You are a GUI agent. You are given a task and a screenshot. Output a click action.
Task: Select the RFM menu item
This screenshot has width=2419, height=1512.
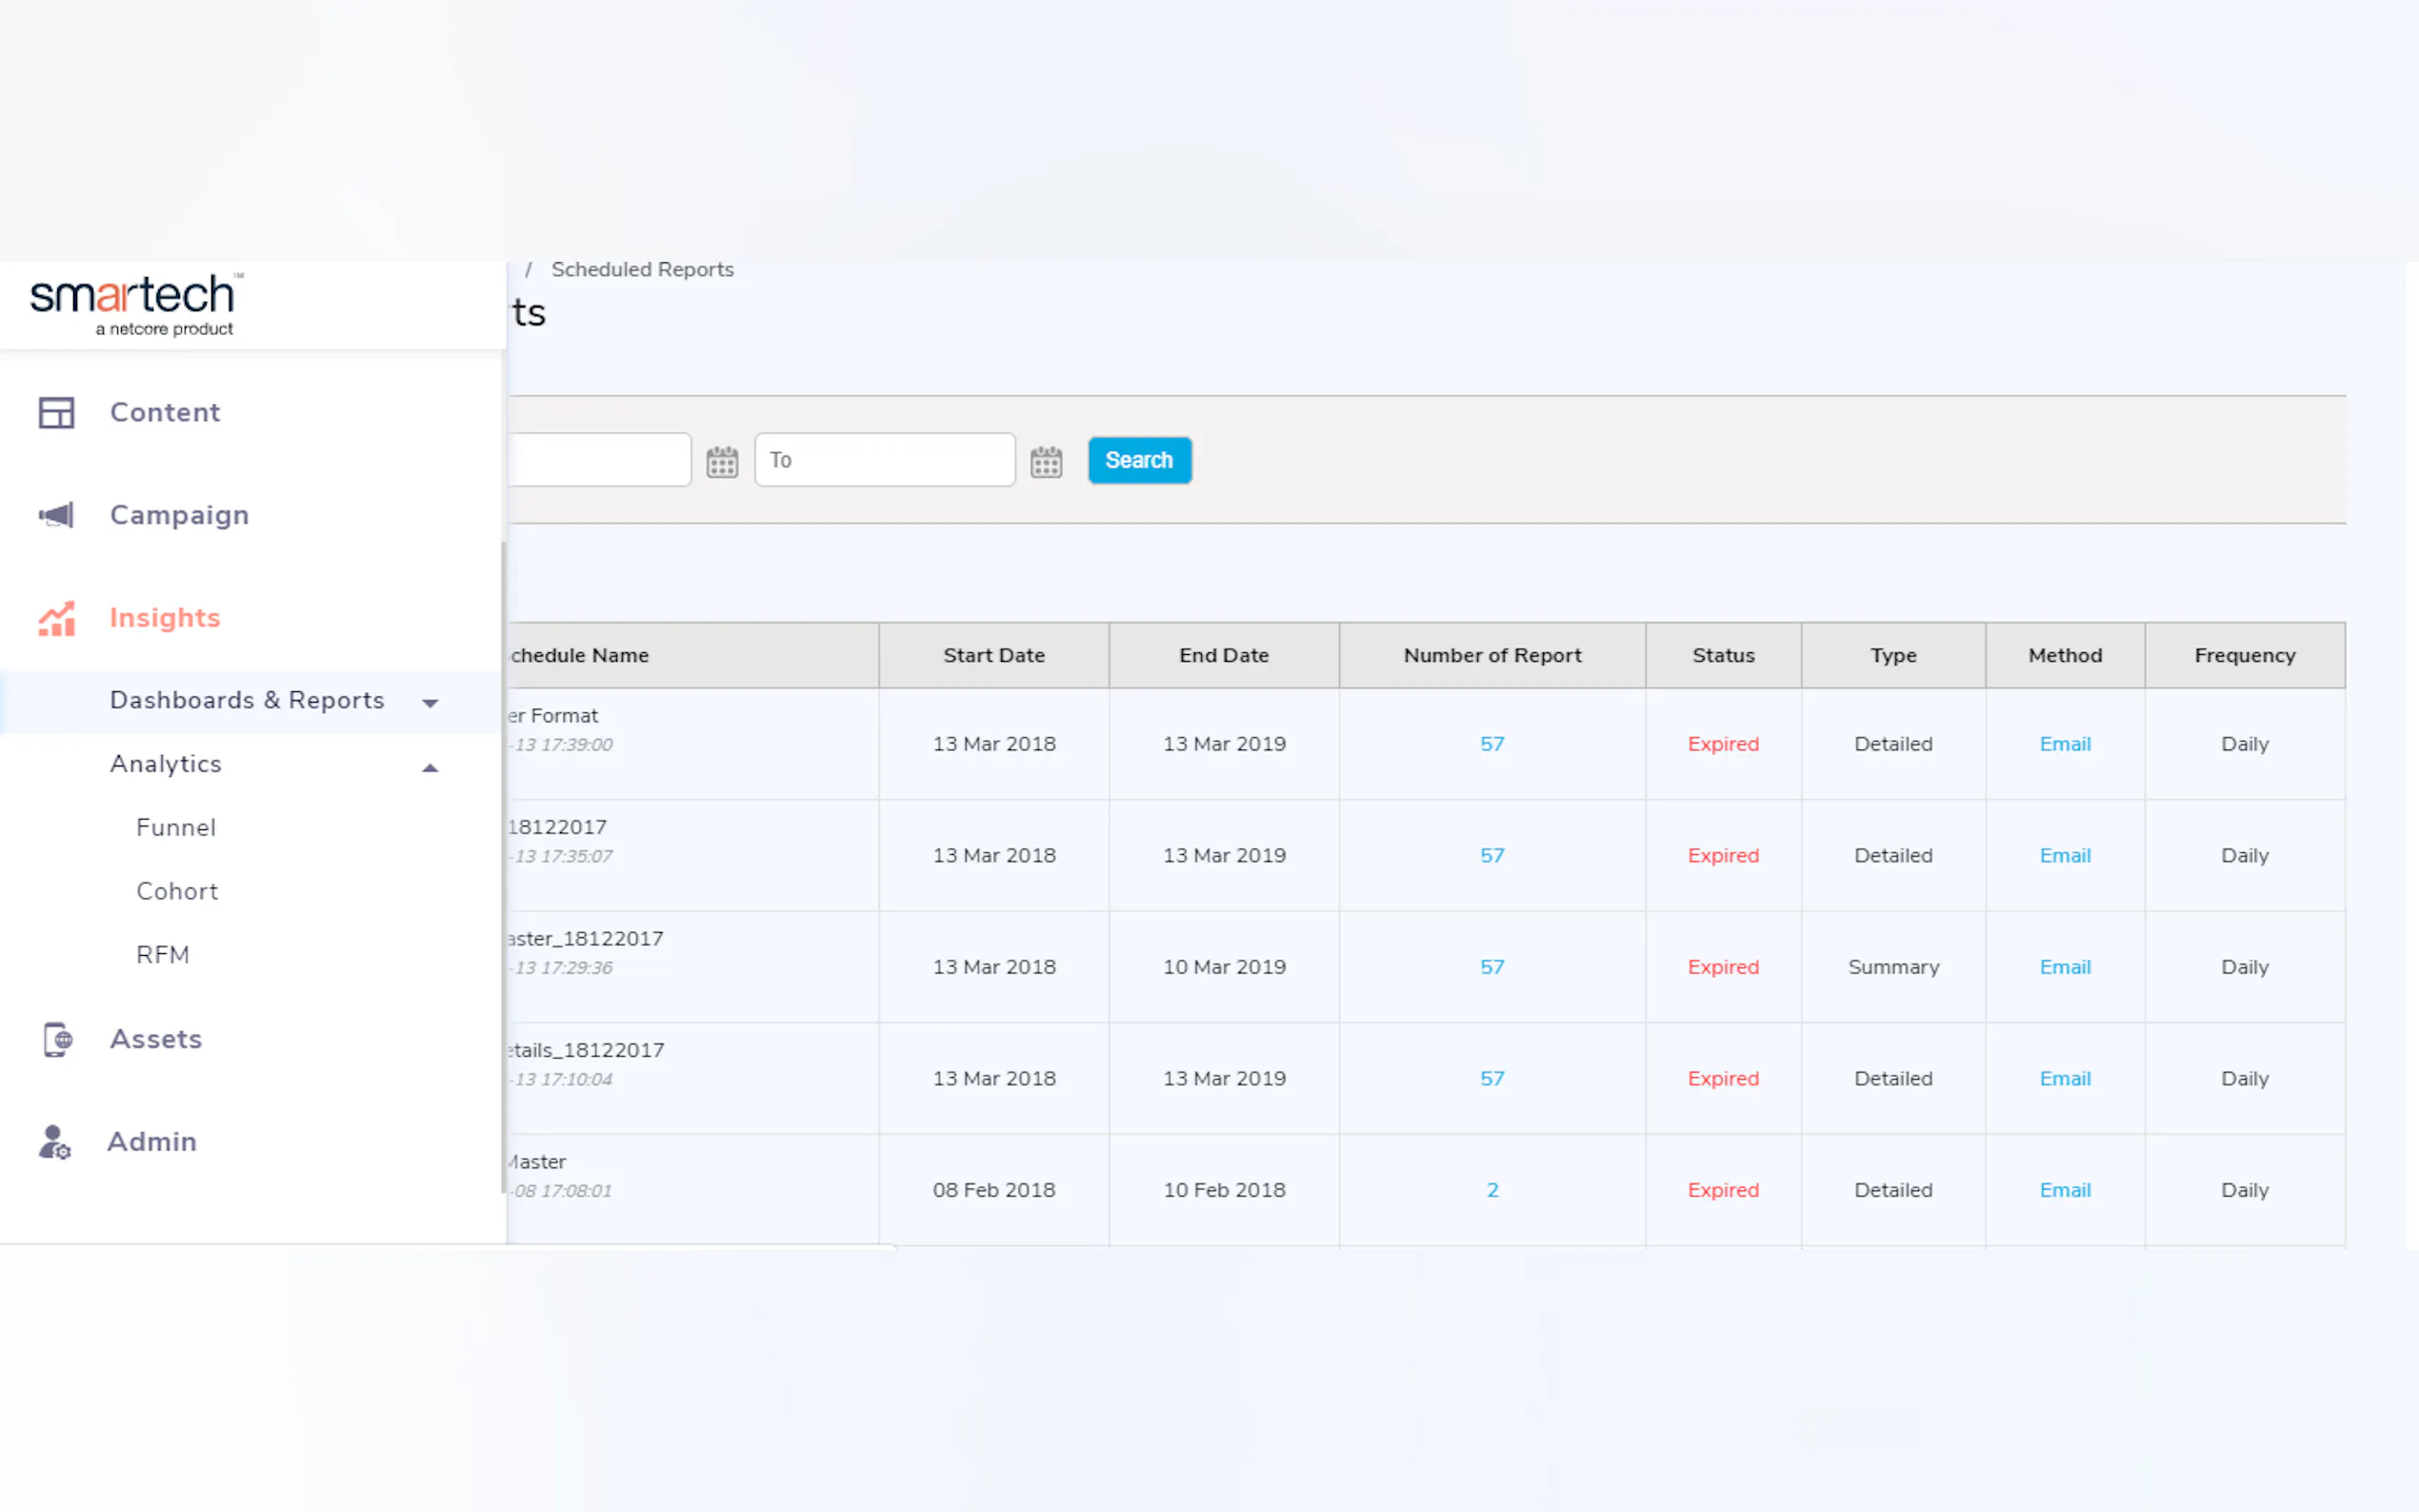point(163,955)
